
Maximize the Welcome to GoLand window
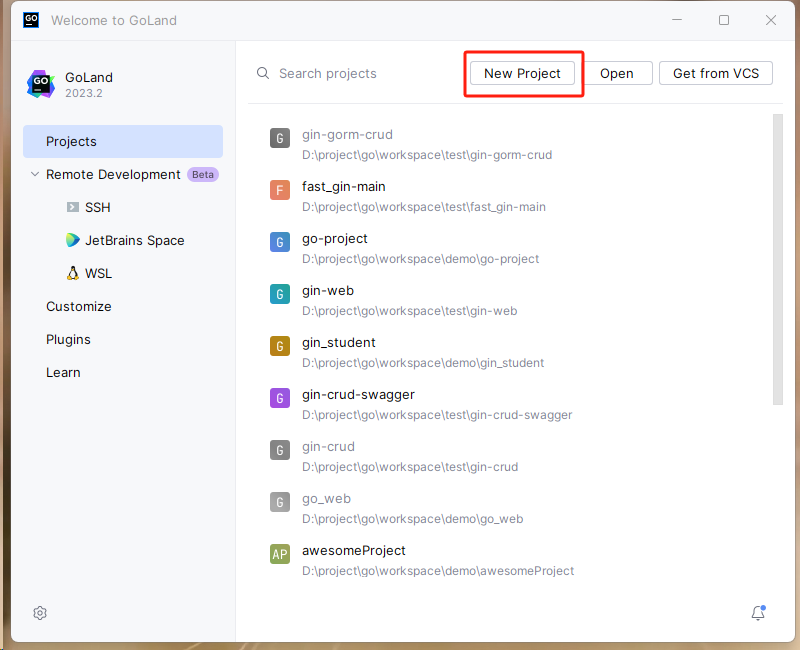tap(724, 20)
